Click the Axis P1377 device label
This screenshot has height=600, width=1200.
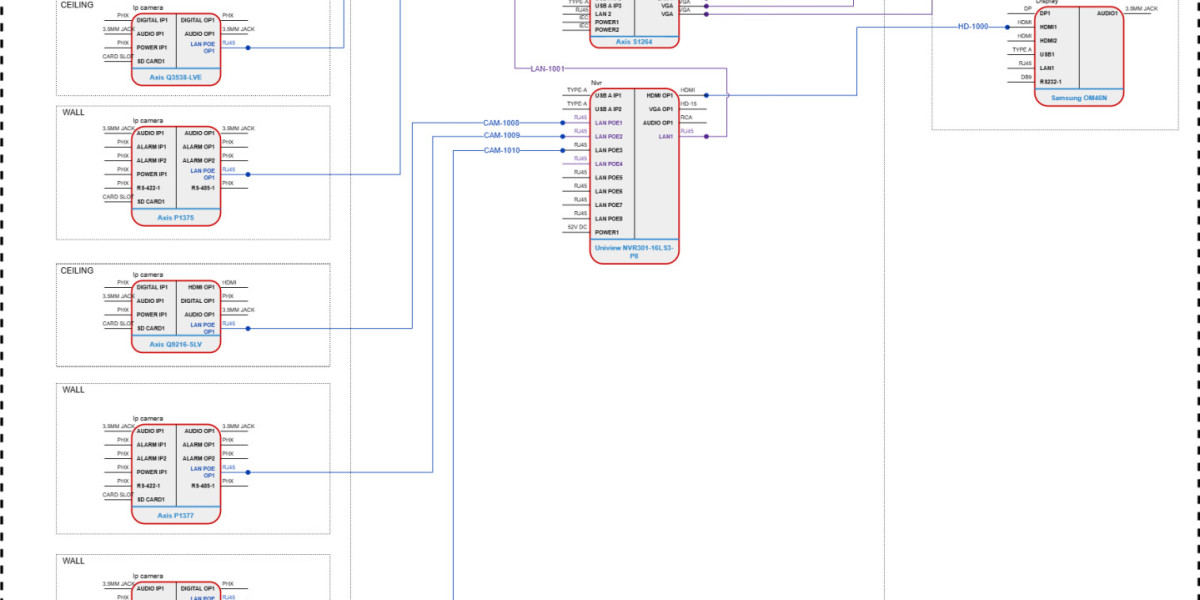point(176,516)
